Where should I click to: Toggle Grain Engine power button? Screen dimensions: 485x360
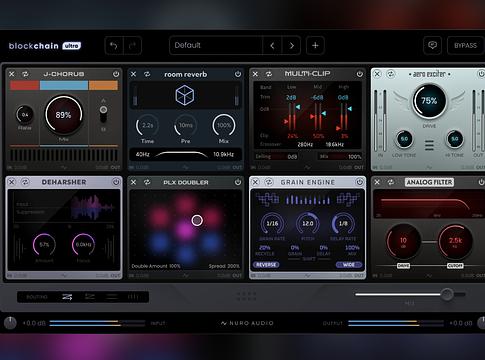[359, 182]
